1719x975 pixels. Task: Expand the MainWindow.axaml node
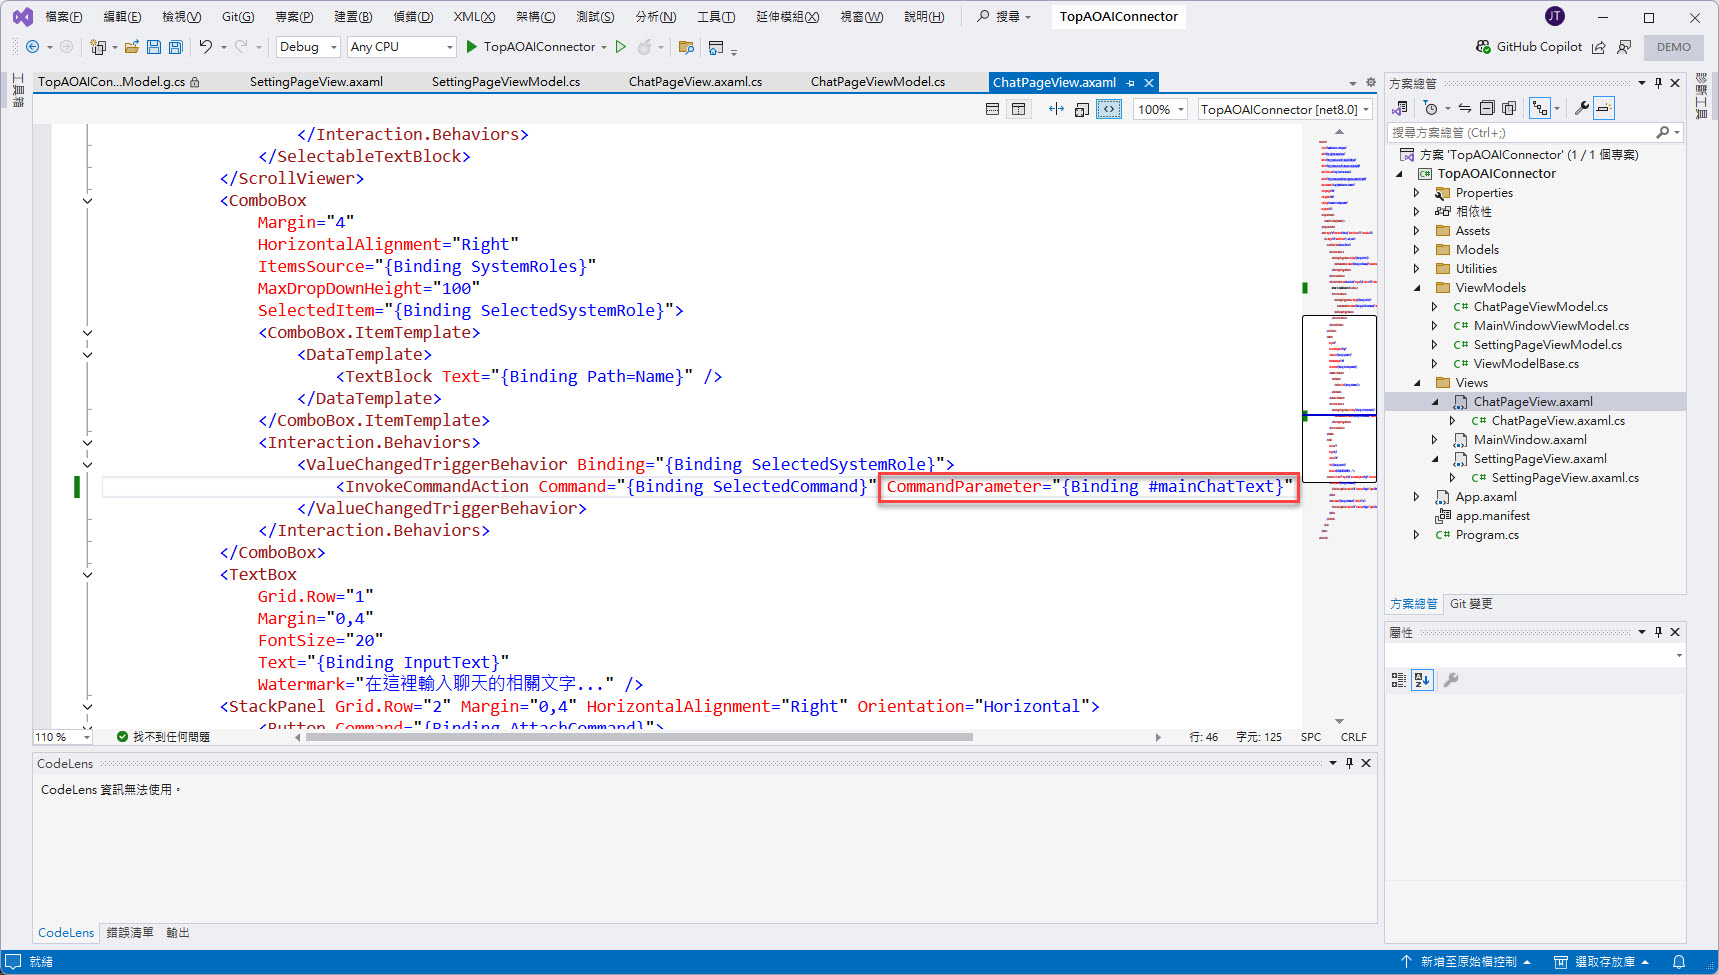coord(1434,440)
